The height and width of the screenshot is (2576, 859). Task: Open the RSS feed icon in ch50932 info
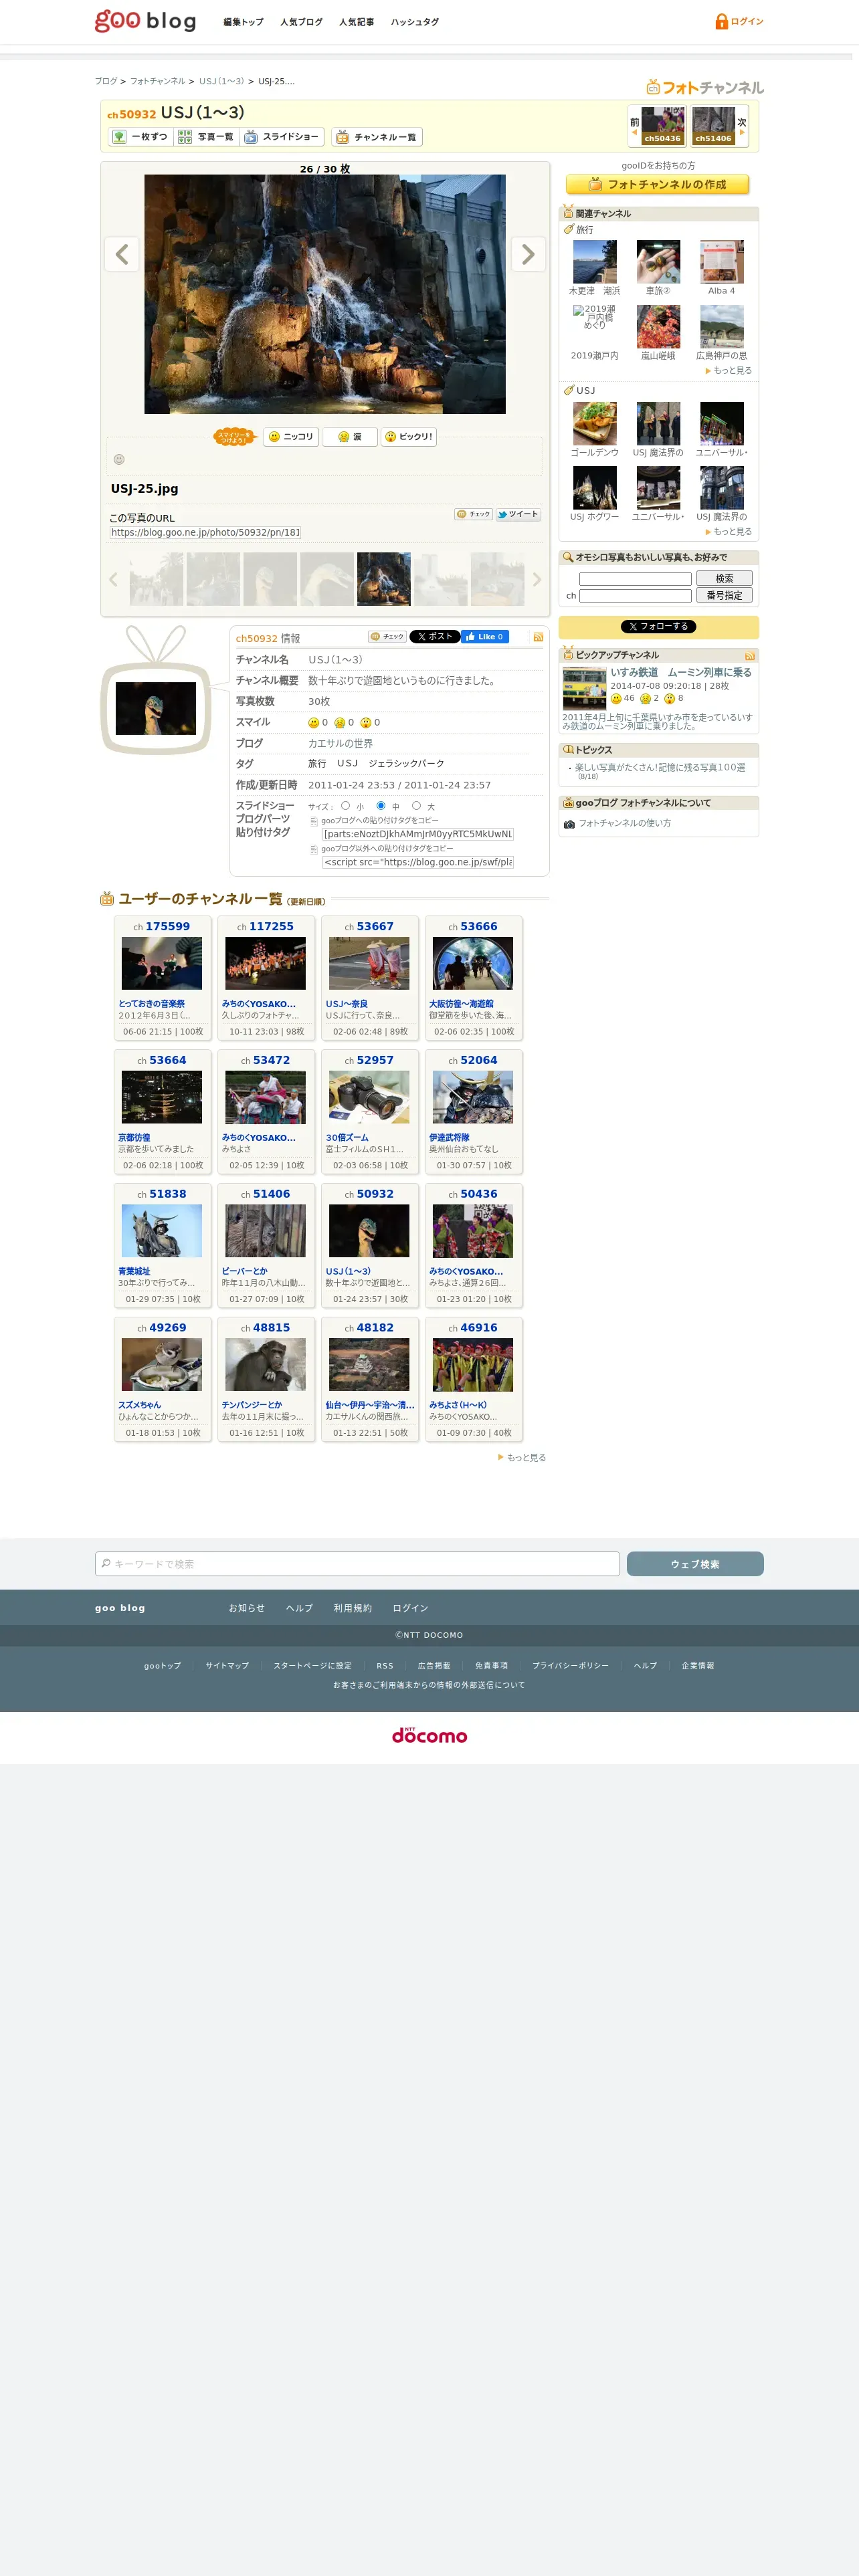coord(538,637)
